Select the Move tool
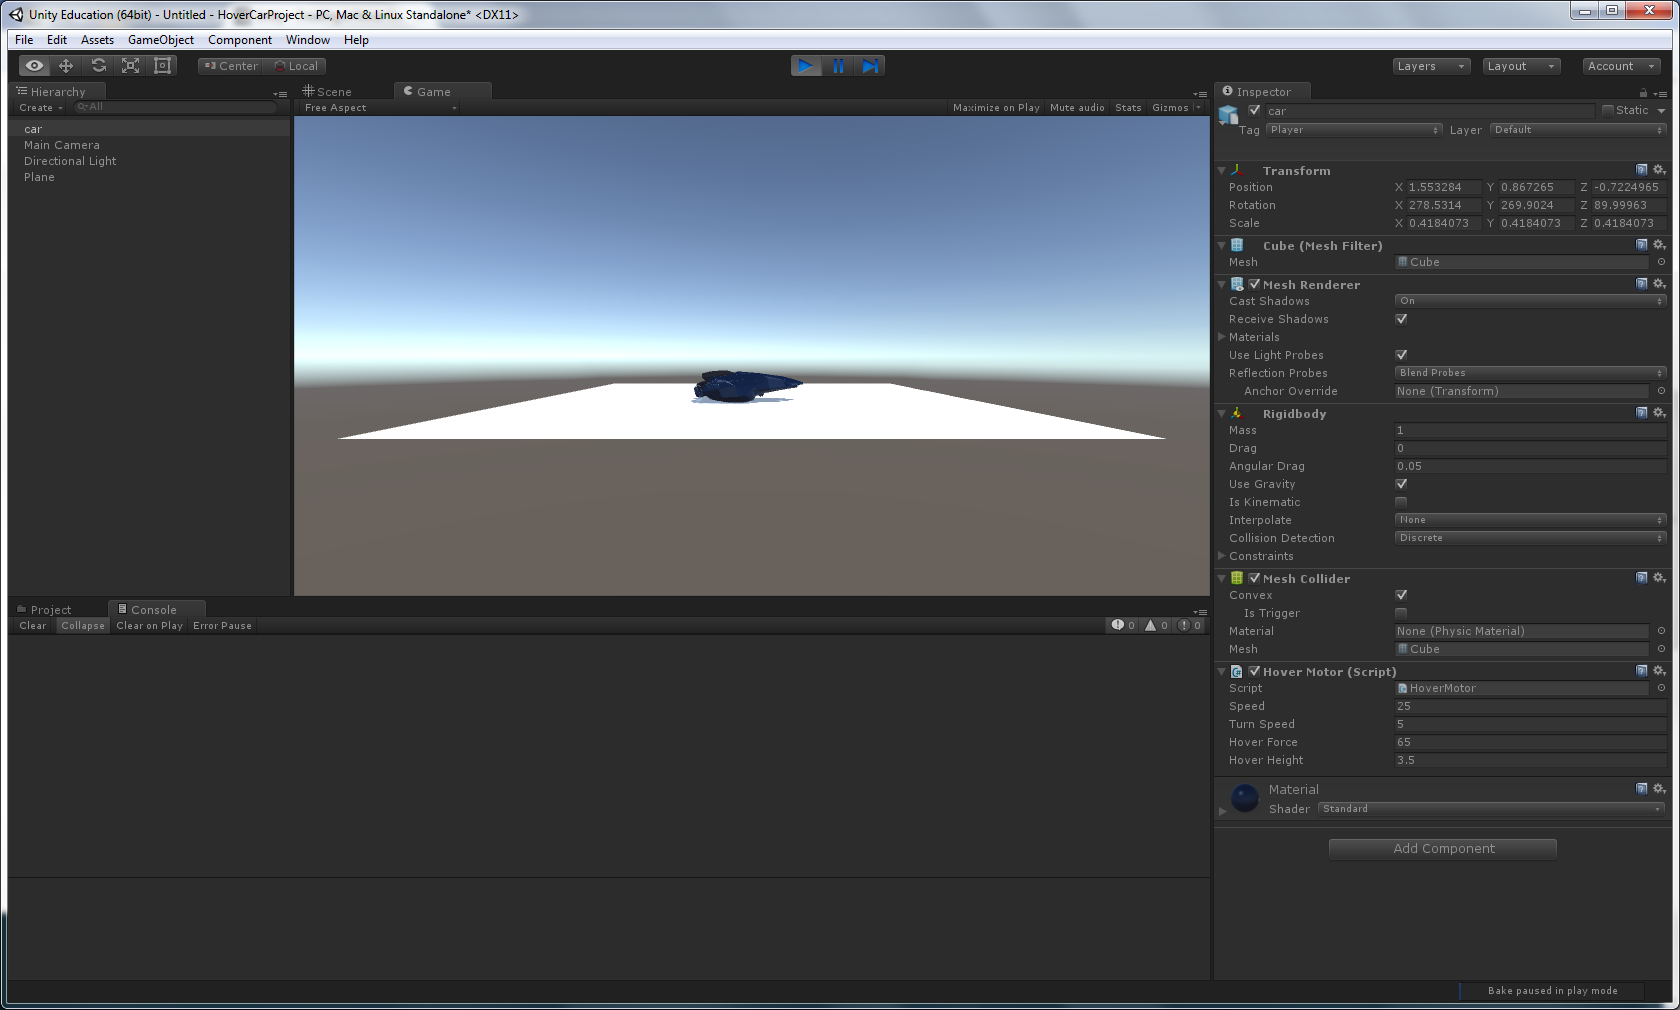Viewport: 1680px width, 1010px height. pyautogui.click(x=66, y=66)
